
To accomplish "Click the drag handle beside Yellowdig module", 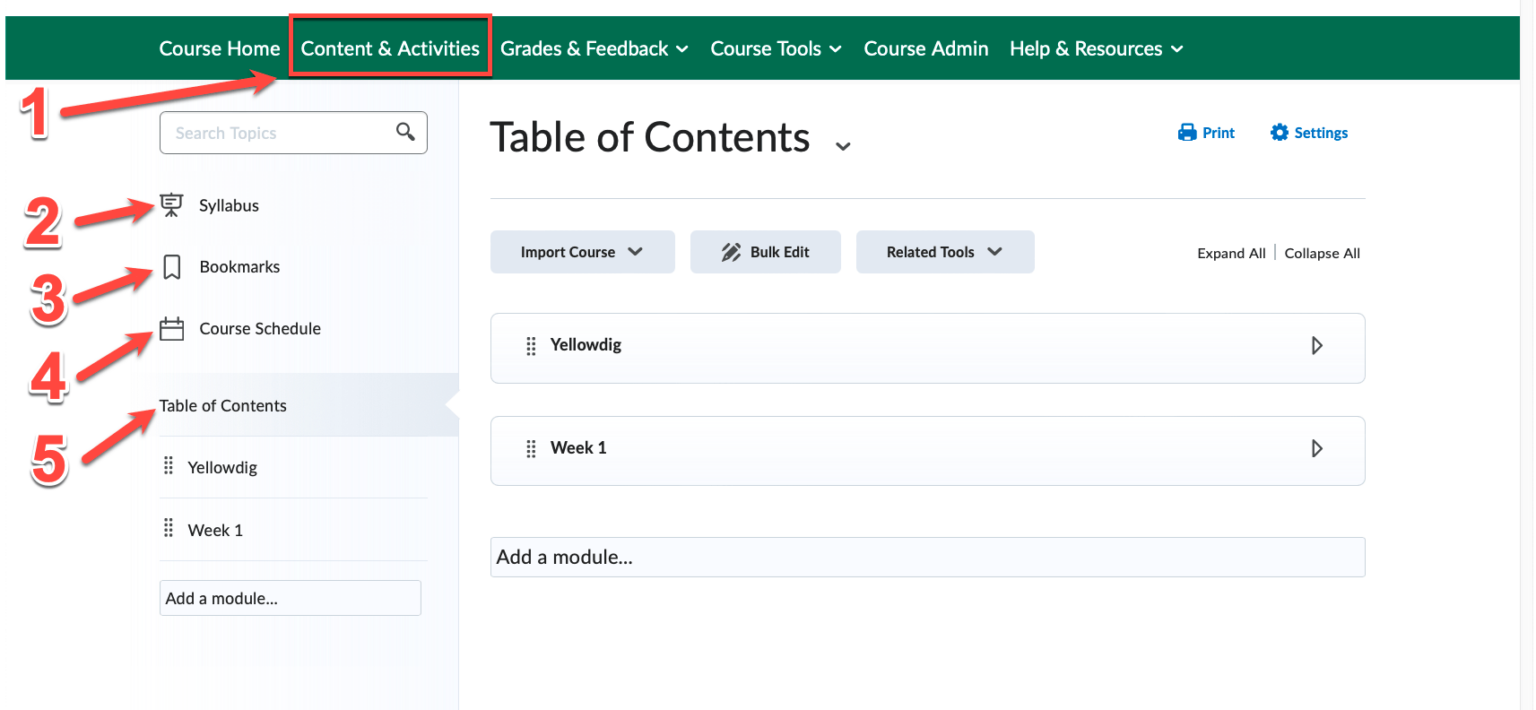I will (x=529, y=345).
